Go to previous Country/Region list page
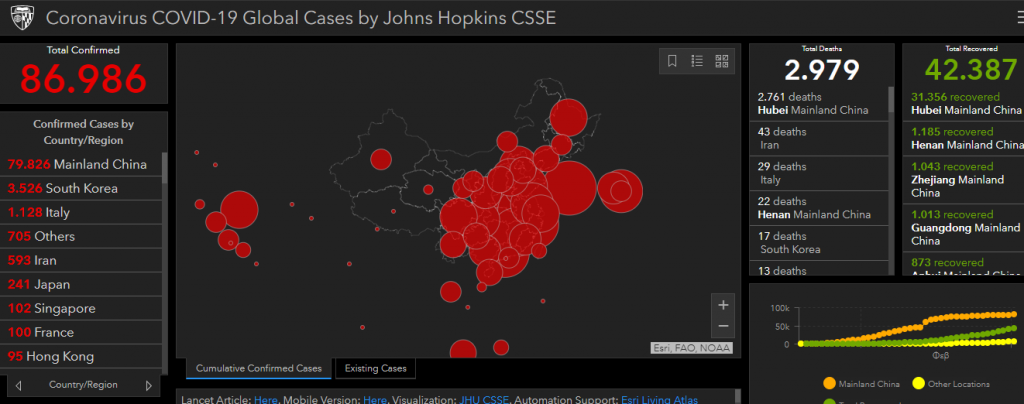1024x404 pixels. (x=17, y=385)
